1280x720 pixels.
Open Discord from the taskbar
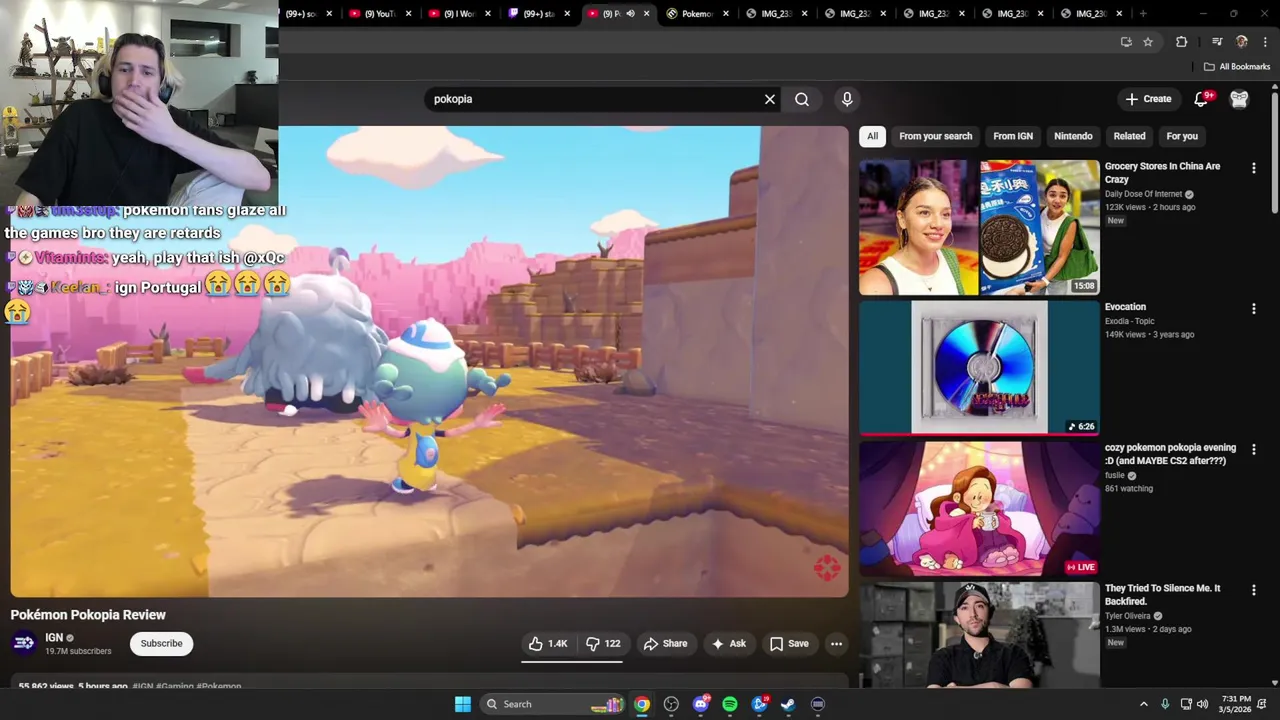[701, 704]
